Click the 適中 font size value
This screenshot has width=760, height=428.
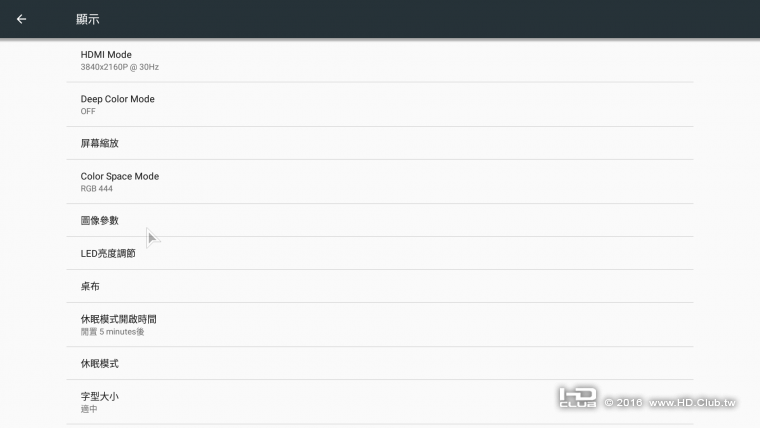click(88, 408)
